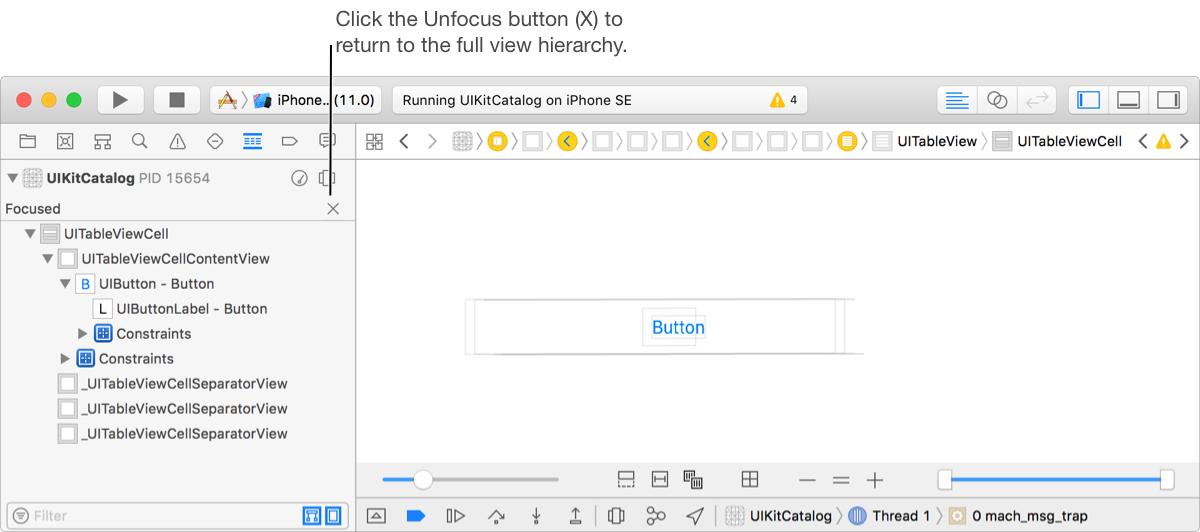Zoom out with the minus button

808,480
